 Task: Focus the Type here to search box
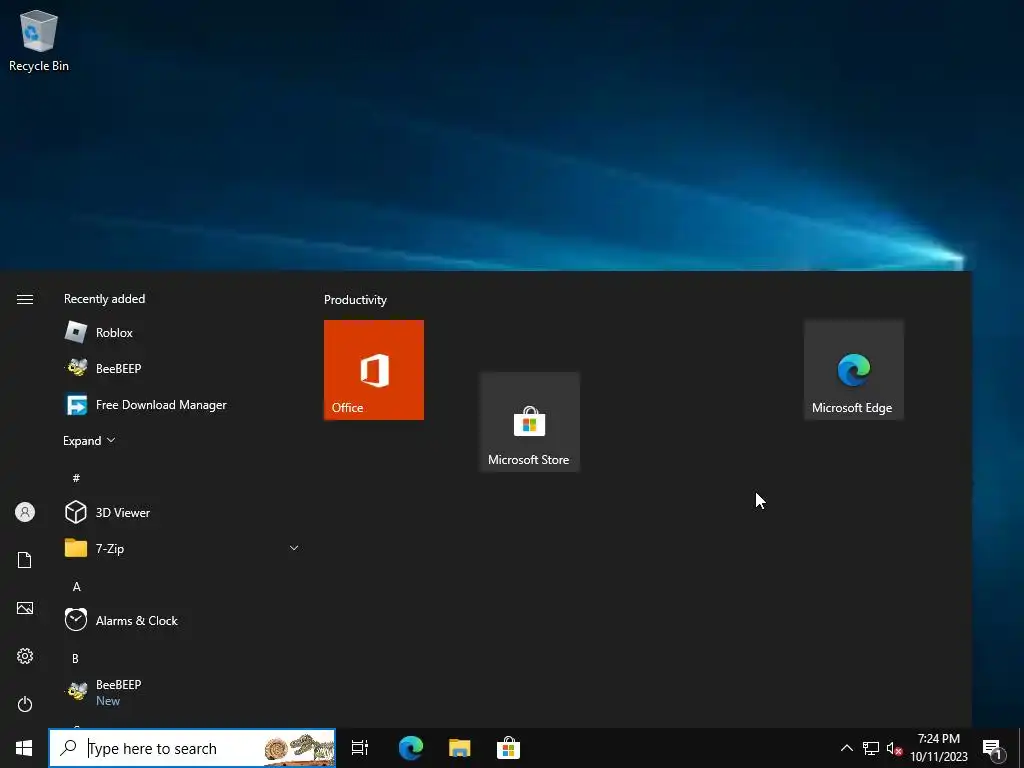click(x=192, y=748)
